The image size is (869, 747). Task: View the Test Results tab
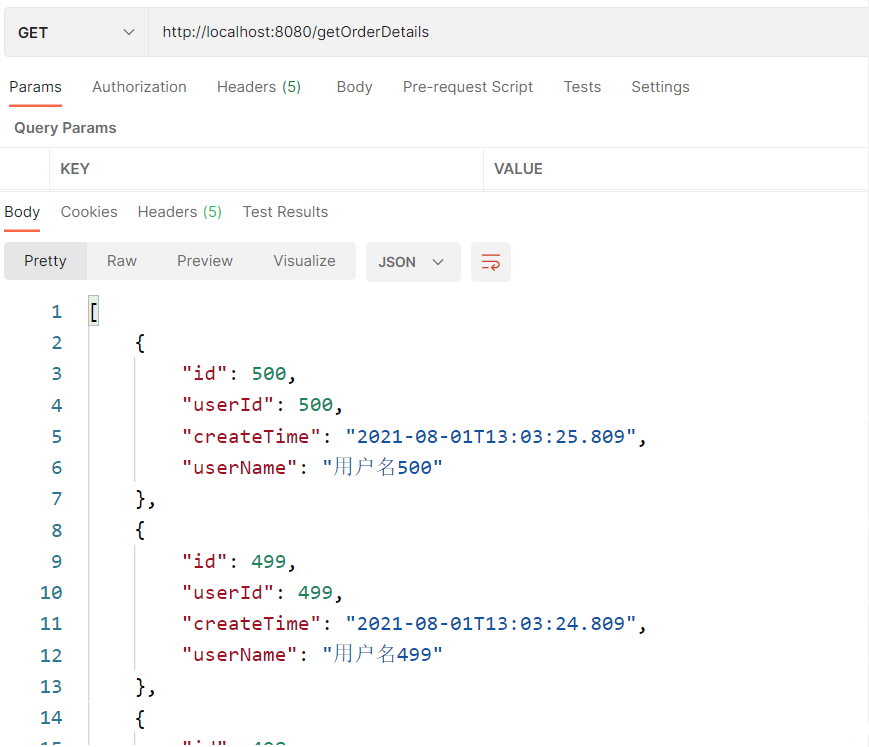click(285, 212)
